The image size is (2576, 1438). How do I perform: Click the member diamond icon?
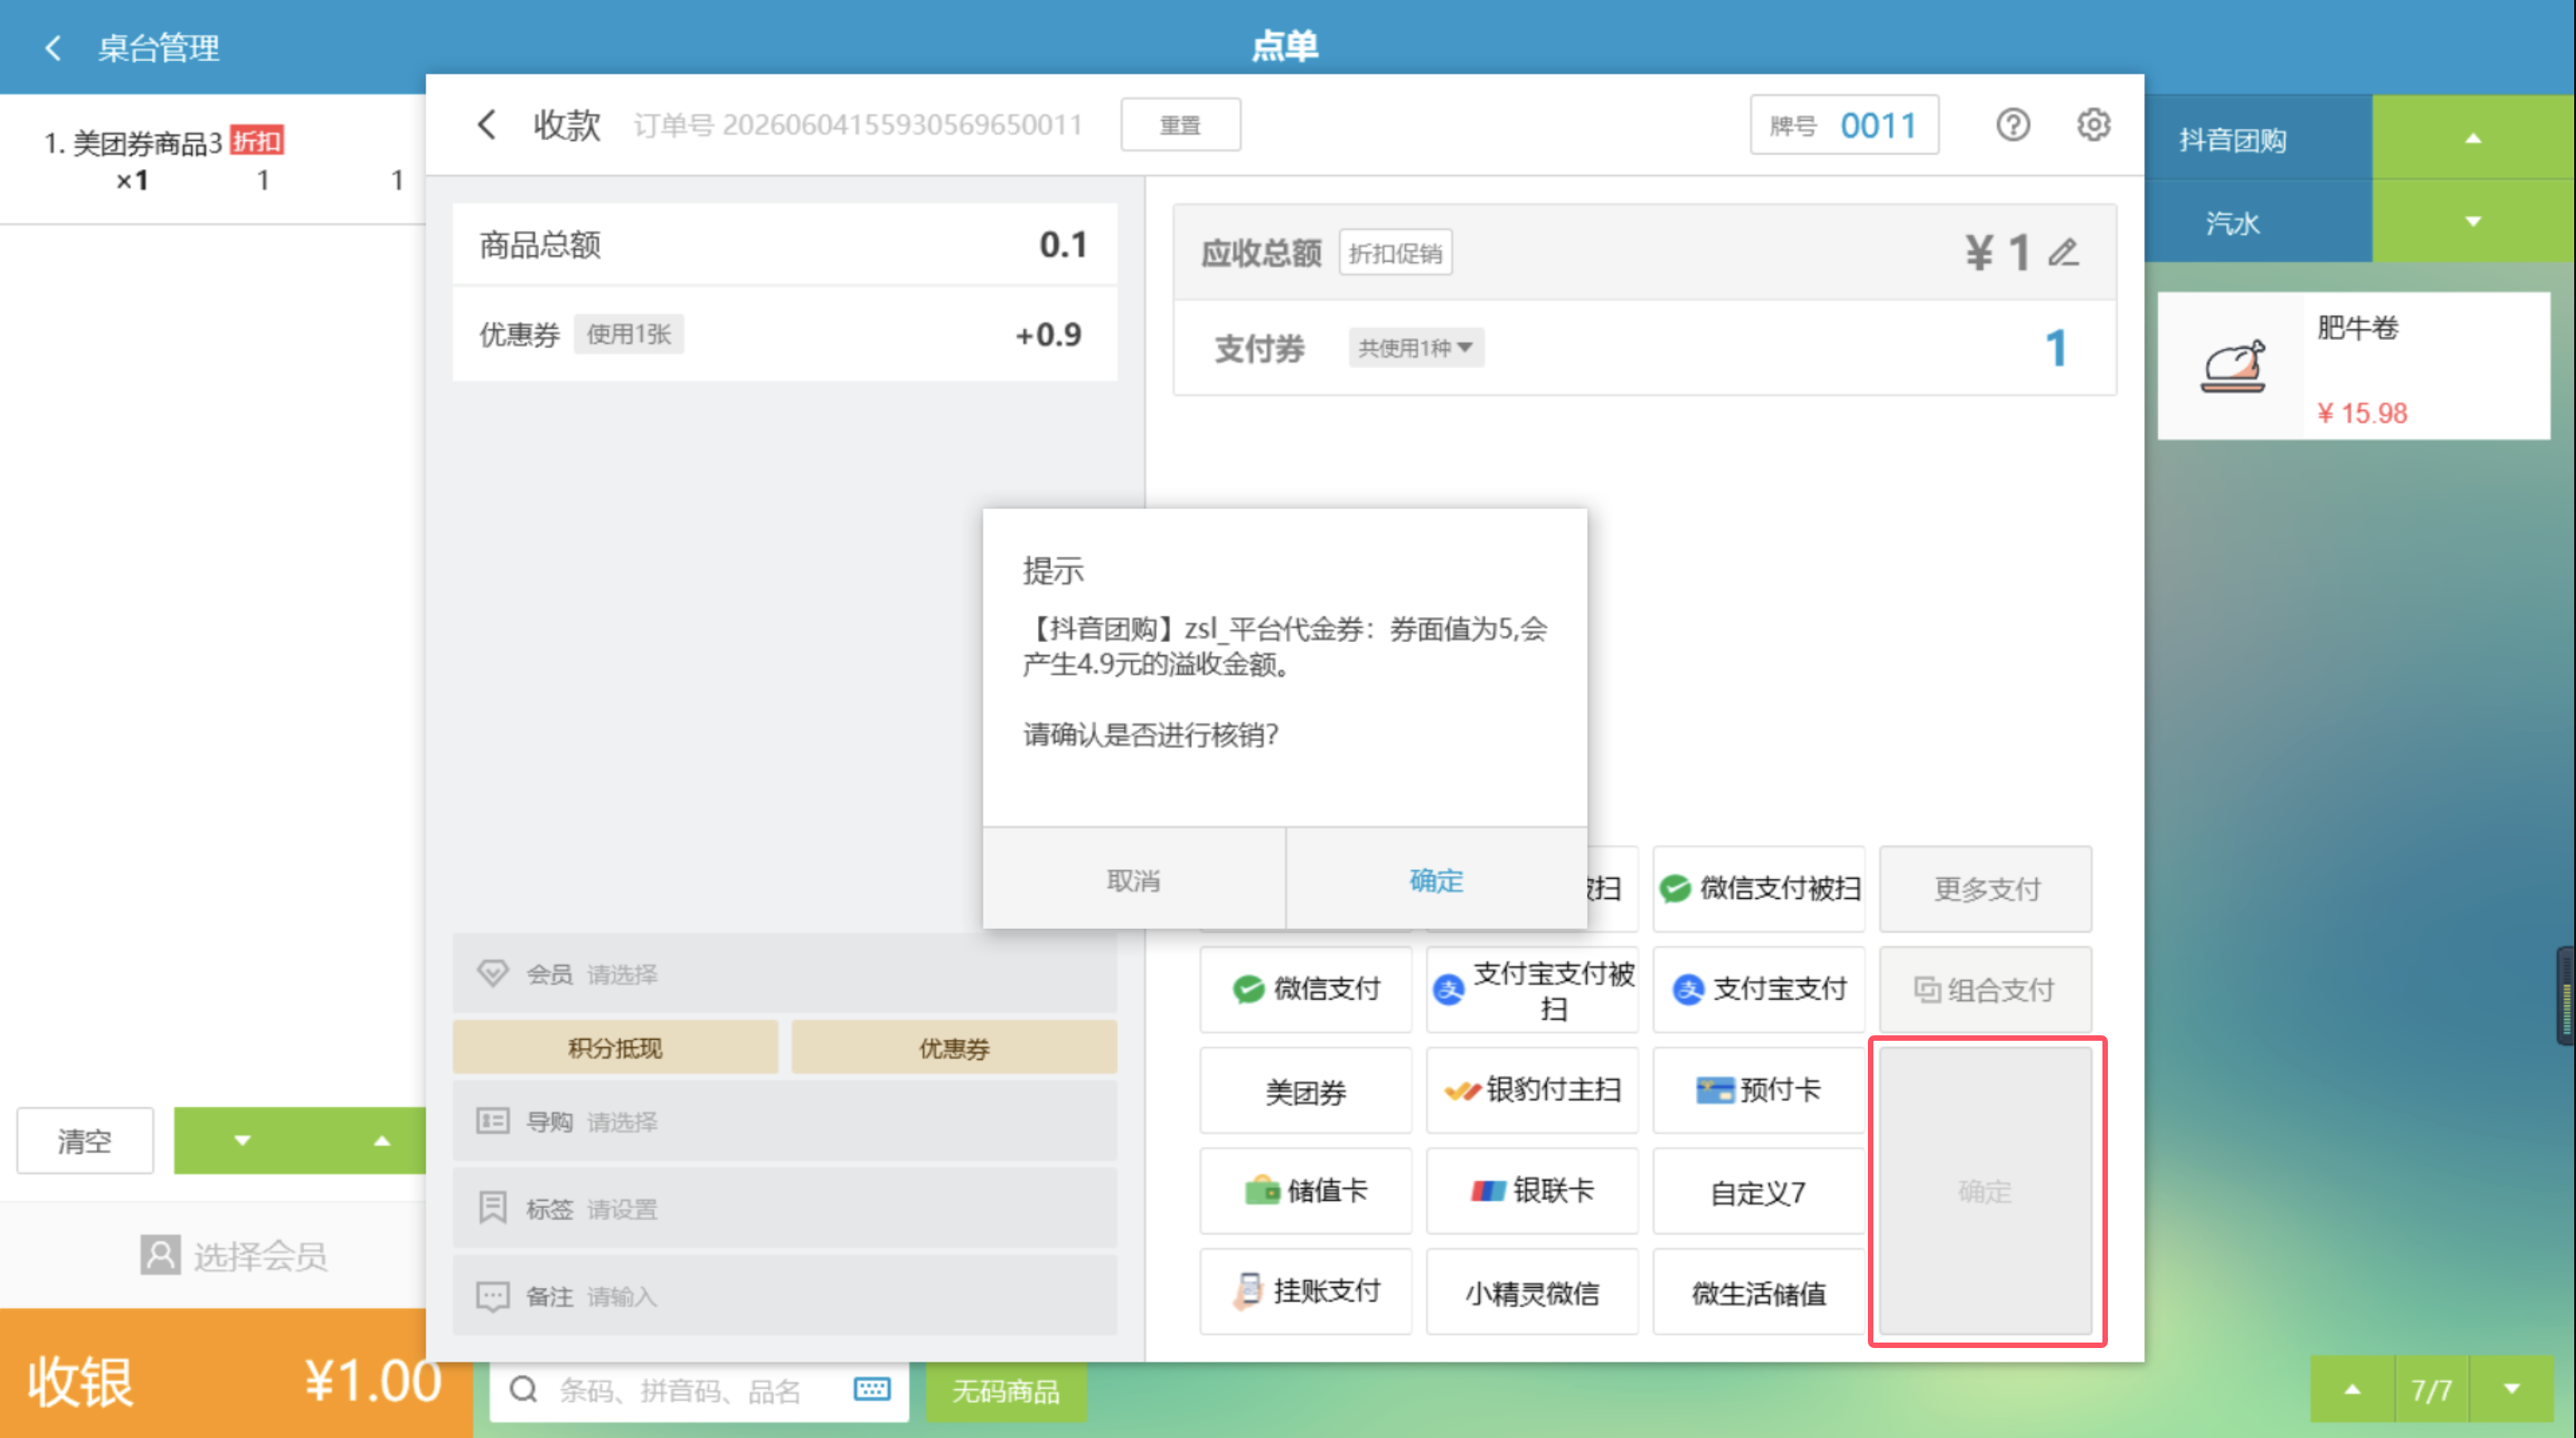pos(493,973)
